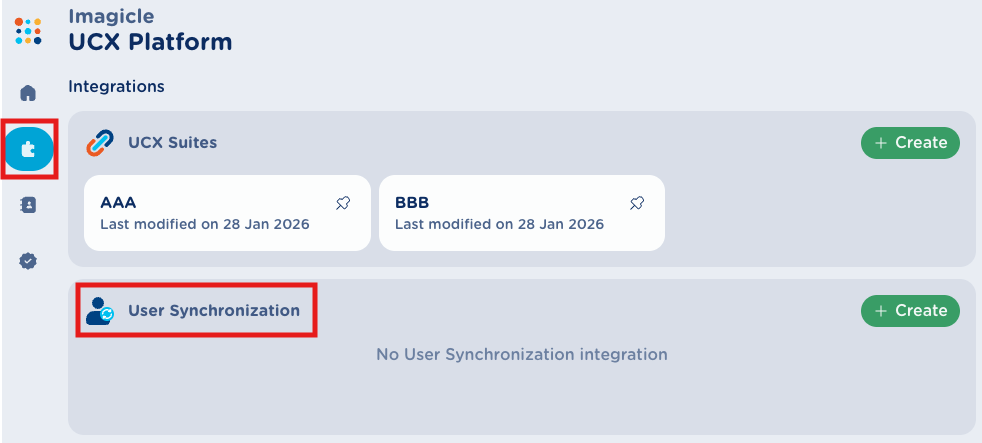
Task: Select the User Synchronization section title
Action: click(x=213, y=311)
